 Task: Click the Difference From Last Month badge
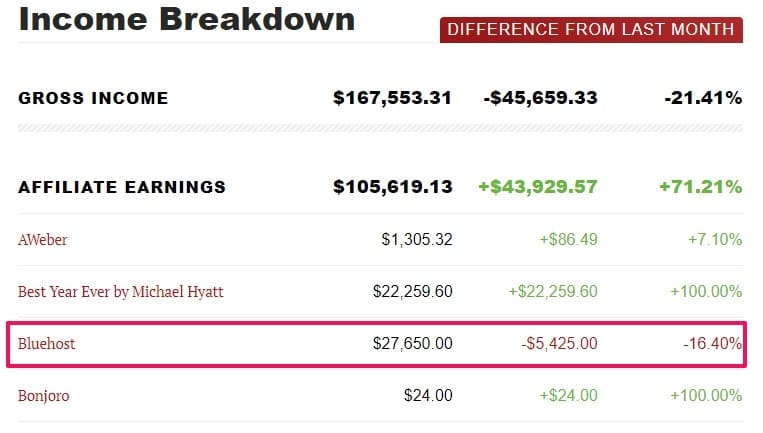tap(591, 30)
